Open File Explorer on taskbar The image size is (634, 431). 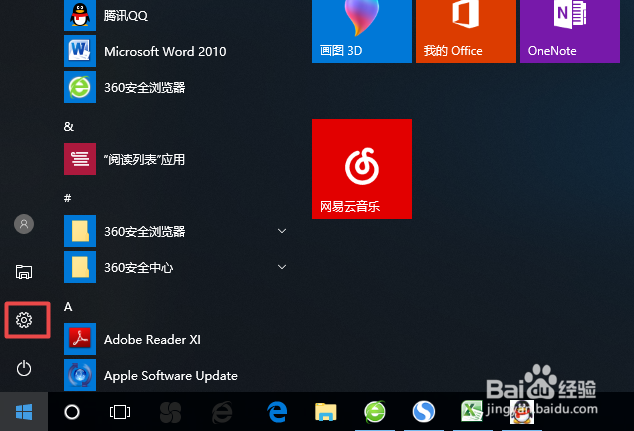pos(326,412)
